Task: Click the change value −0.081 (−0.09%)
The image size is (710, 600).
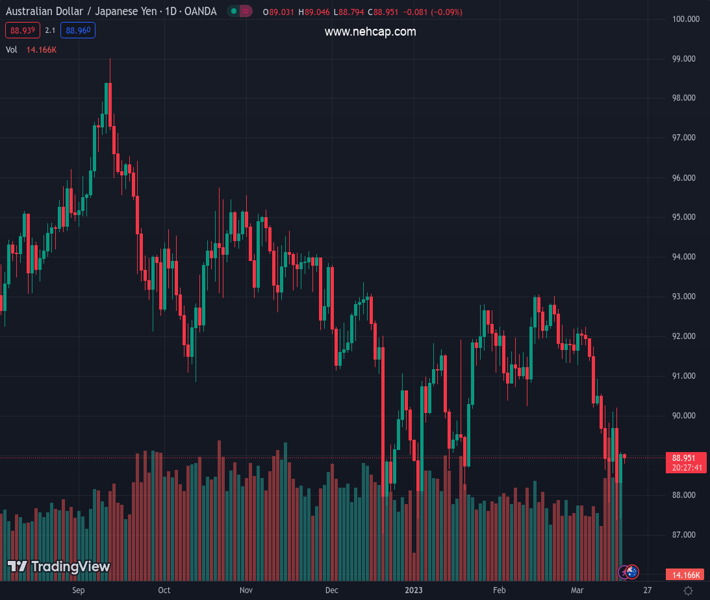Action: 432,12
